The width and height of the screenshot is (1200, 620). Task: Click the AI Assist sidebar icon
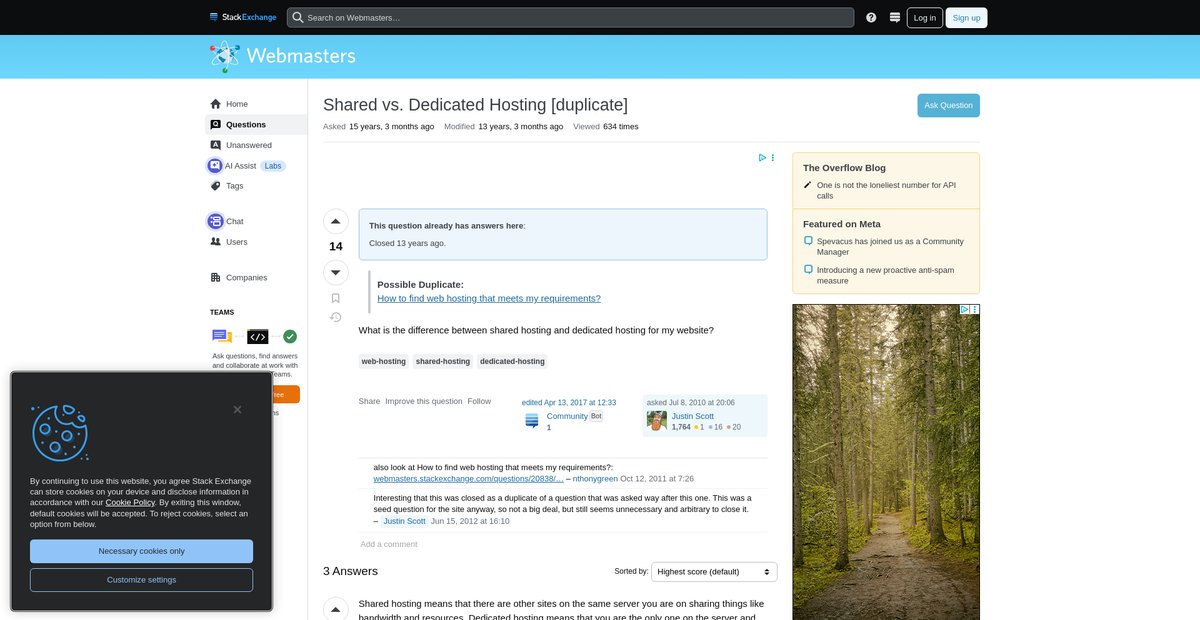click(215, 166)
